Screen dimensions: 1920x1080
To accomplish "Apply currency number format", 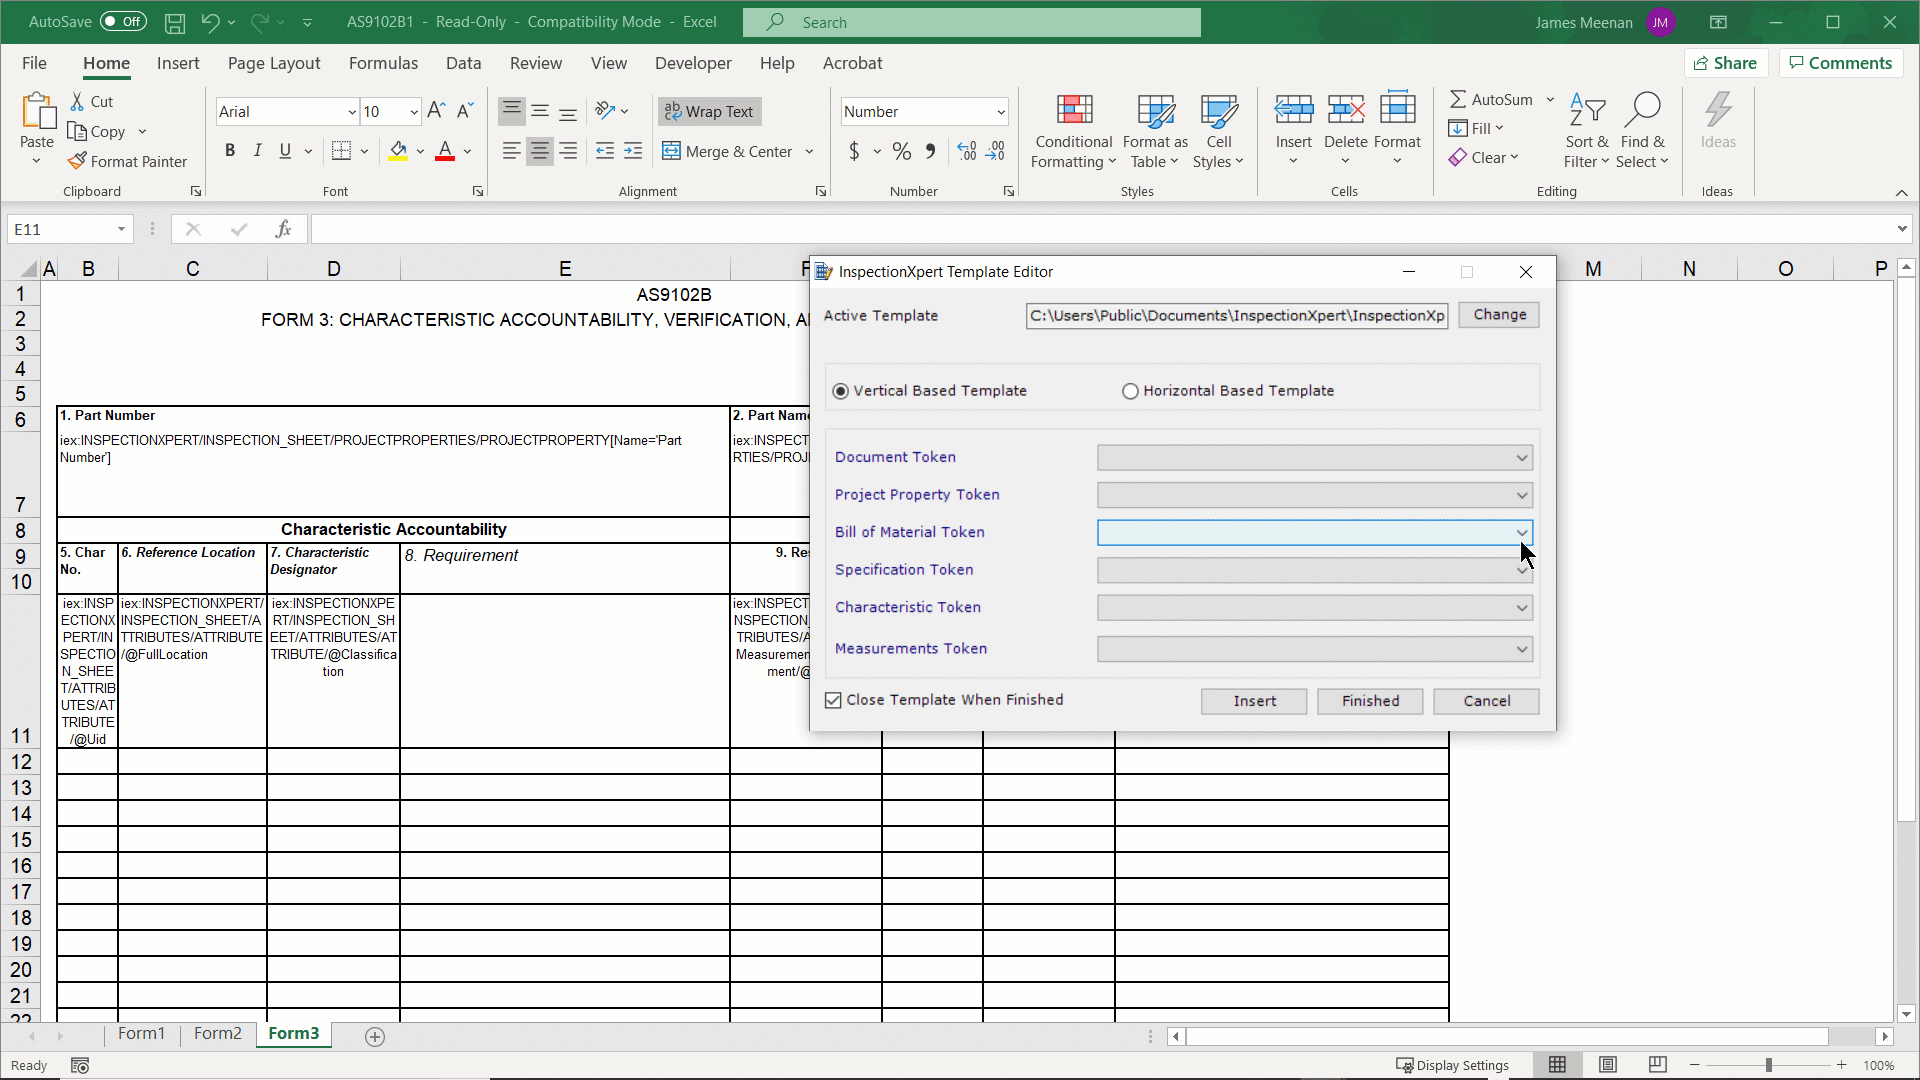I will 857,151.
